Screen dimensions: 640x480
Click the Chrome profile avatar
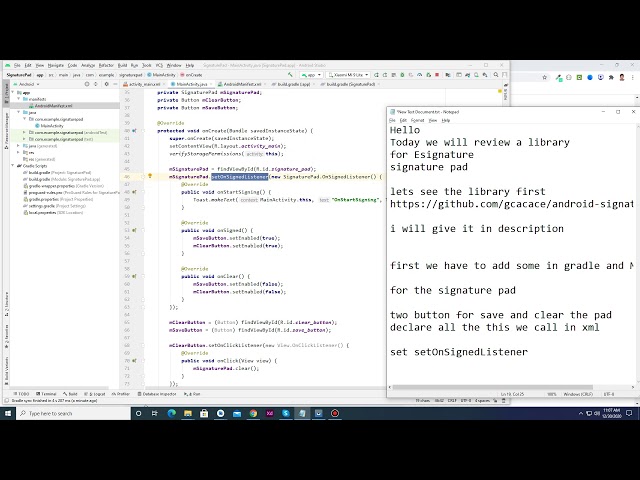tap(622, 77)
